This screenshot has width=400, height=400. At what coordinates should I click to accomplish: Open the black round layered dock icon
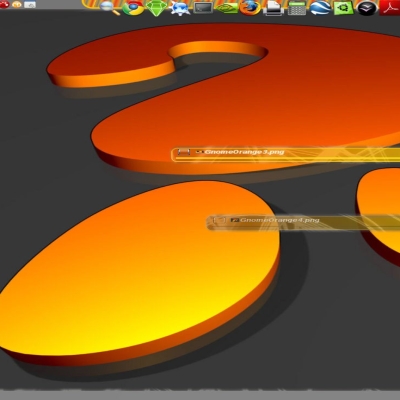pyautogui.click(x=367, y=8)
